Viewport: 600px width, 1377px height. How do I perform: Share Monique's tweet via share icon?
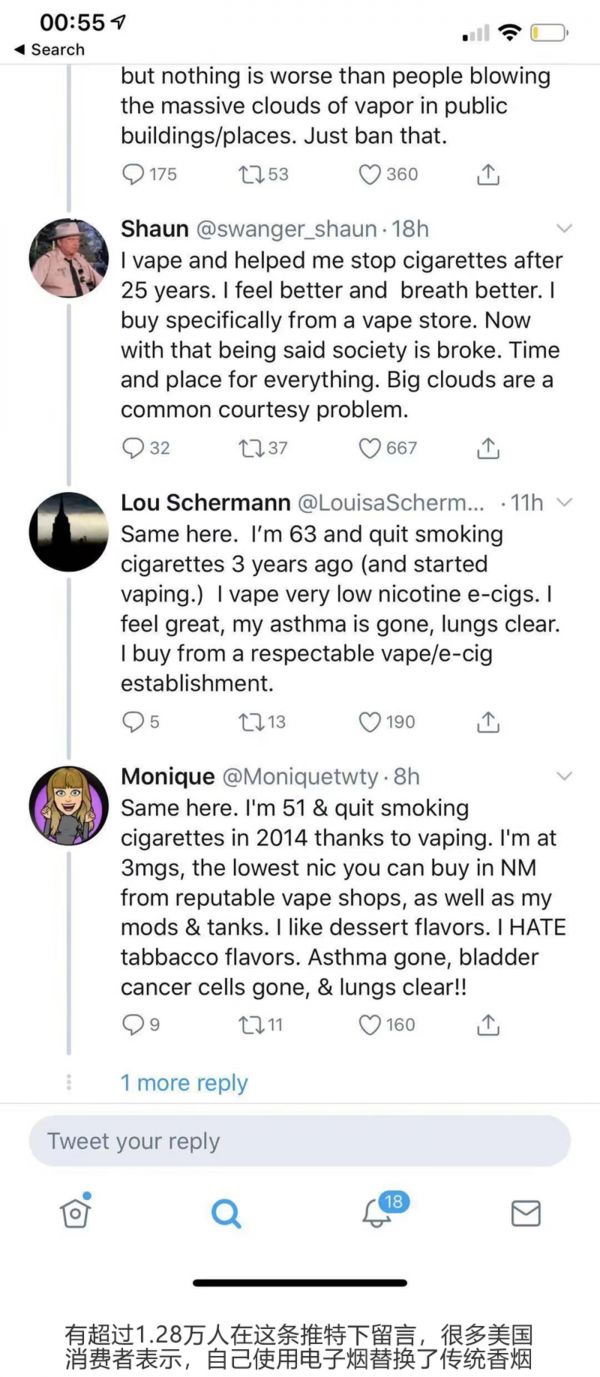(x=487, y=1024)
